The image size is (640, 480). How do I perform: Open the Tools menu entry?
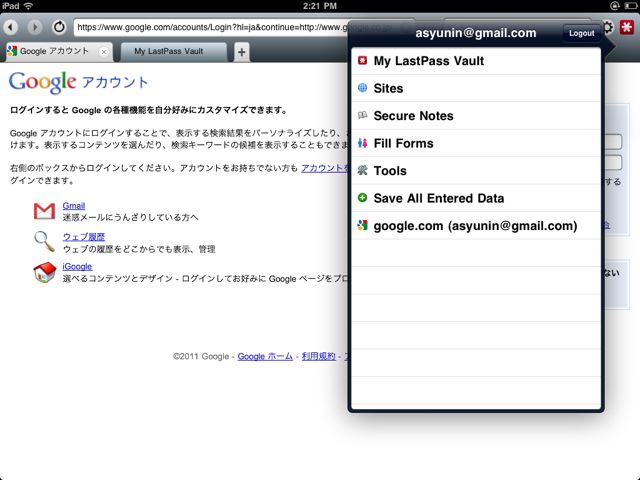(476, 171)
